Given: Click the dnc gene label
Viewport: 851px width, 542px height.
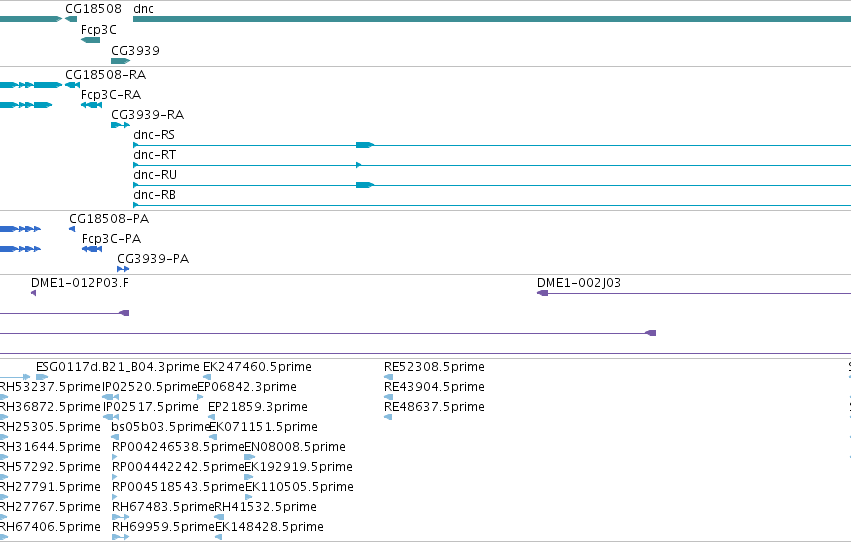Looking at the screenshot, I should tap(143, 9).
